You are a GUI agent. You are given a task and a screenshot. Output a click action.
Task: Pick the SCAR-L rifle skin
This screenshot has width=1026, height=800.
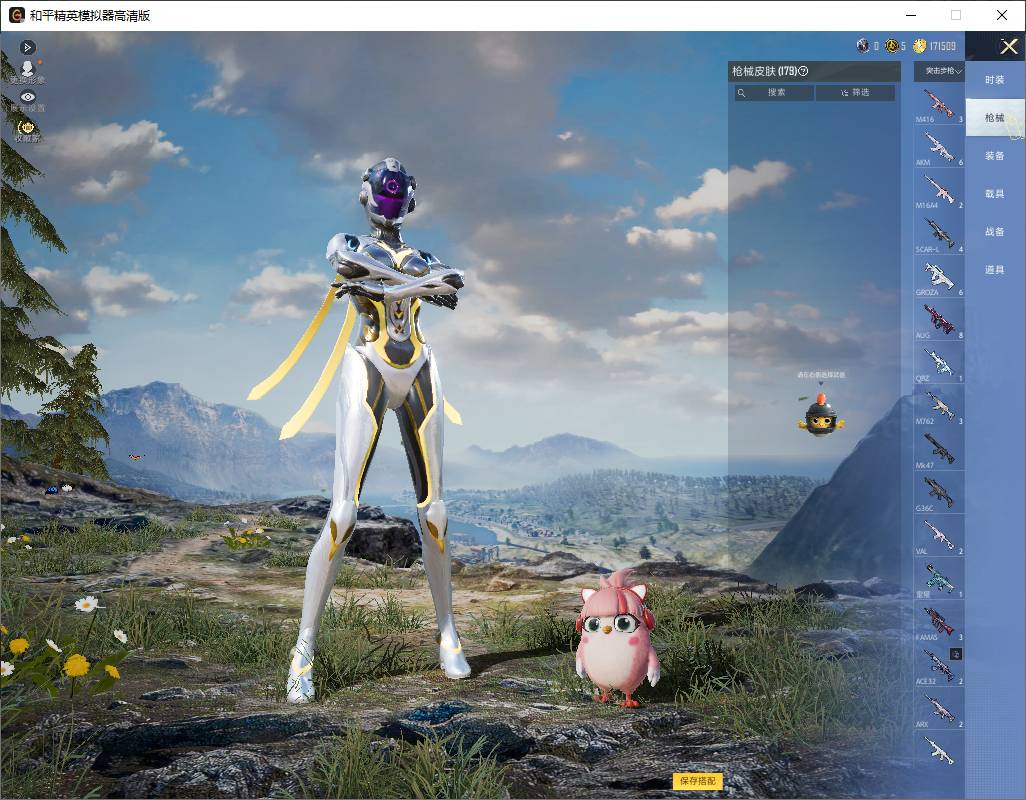coord(939,234)
